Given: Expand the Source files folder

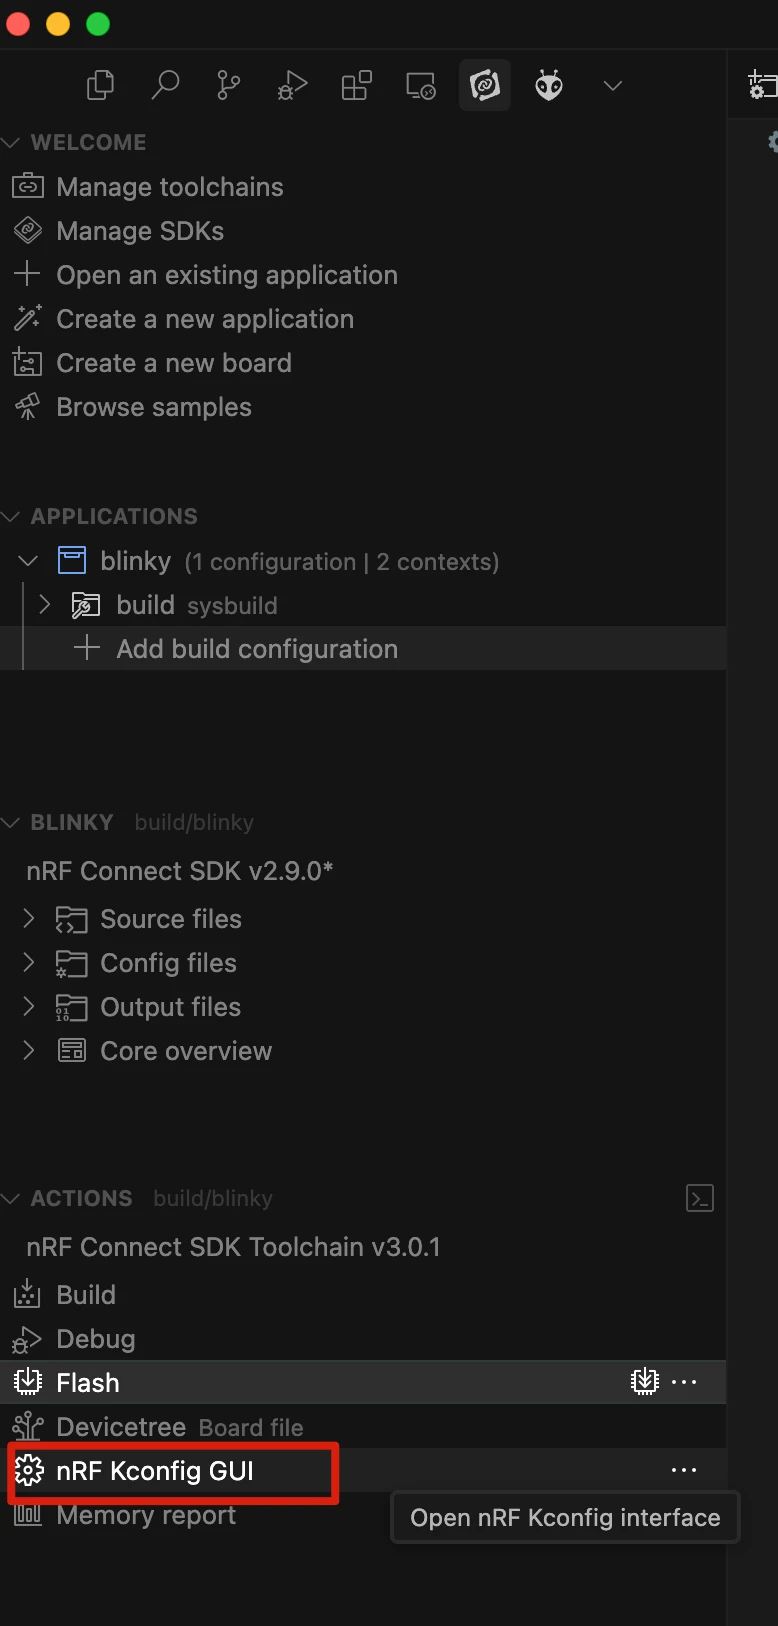Looking at the screenshot, I should [29, 919].
